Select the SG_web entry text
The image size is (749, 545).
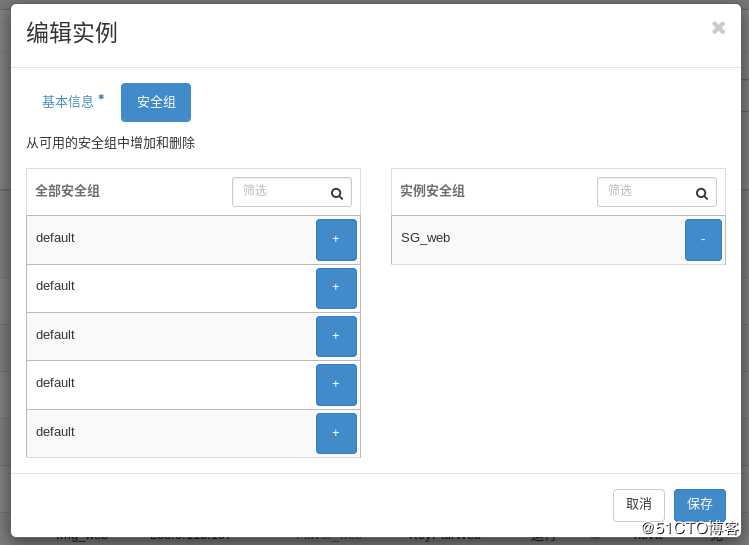426,238
